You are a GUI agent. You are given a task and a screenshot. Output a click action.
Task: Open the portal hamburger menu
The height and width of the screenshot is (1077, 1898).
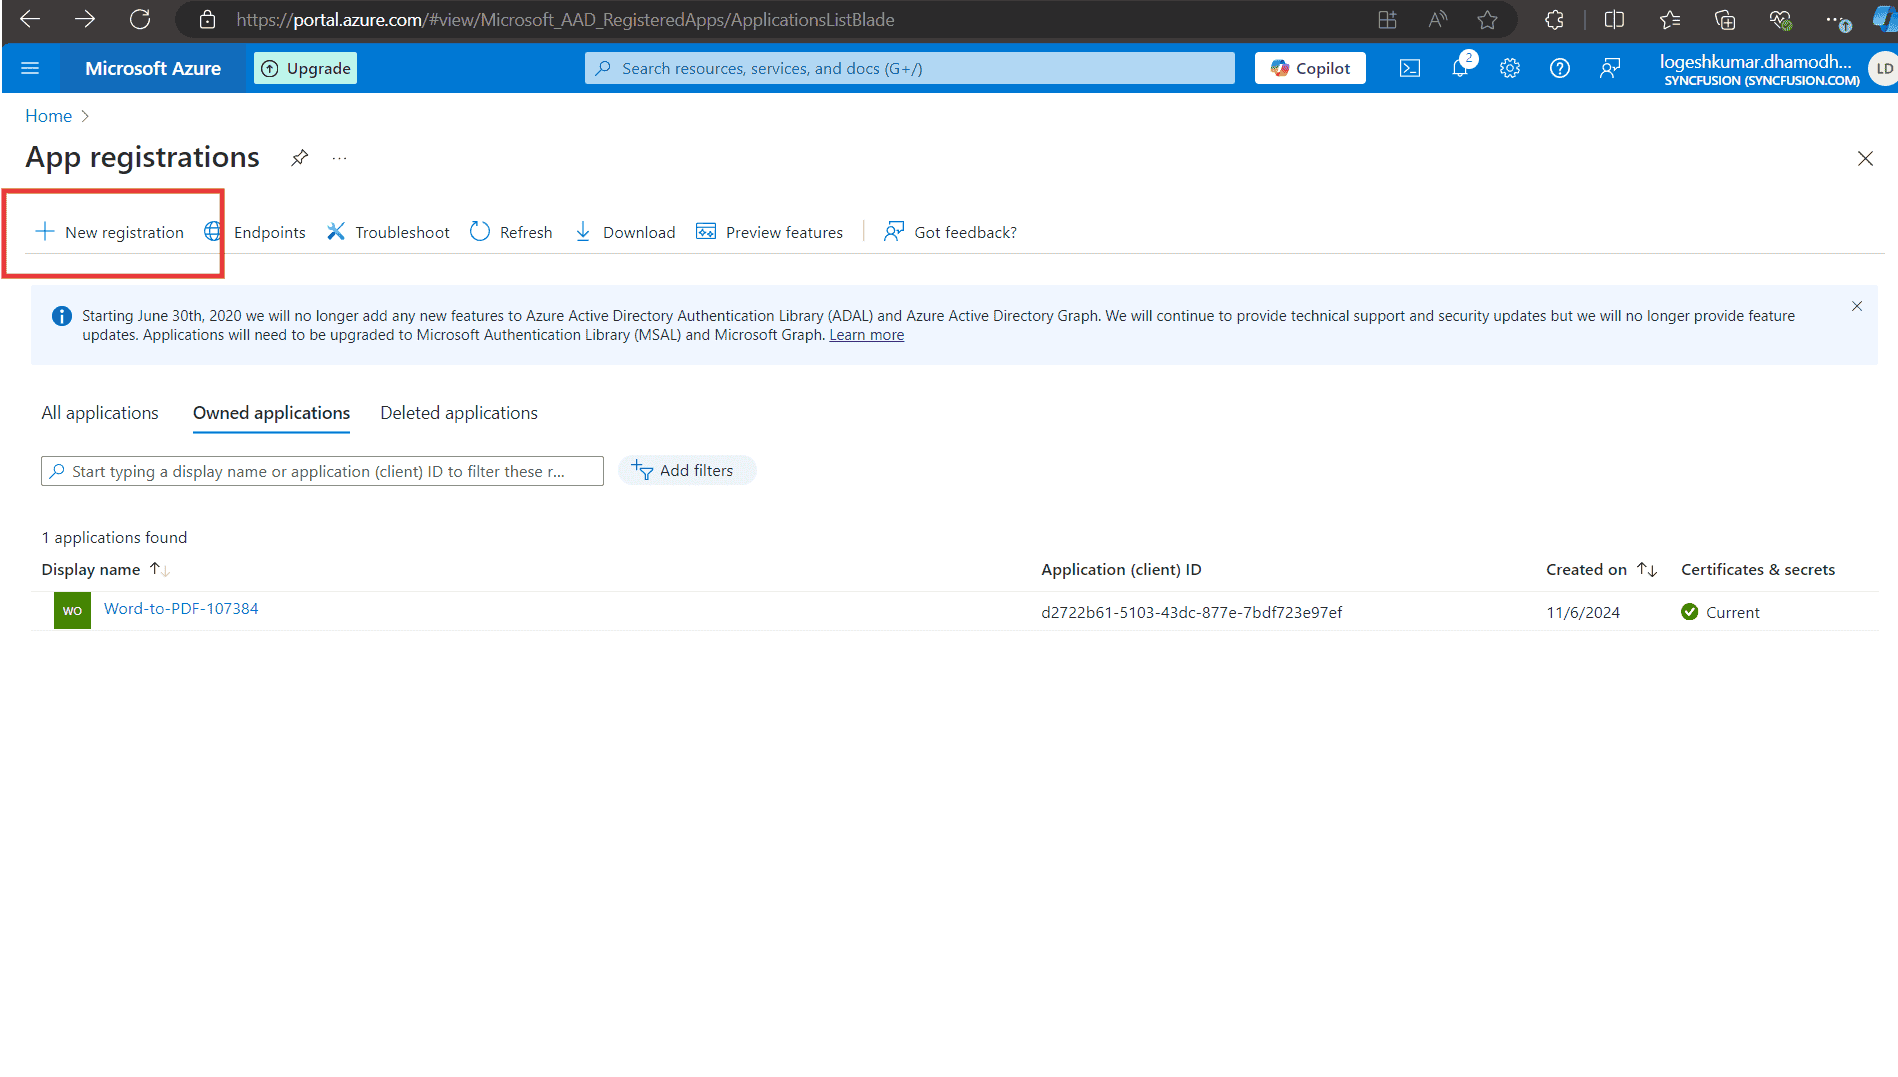[30, 68]
